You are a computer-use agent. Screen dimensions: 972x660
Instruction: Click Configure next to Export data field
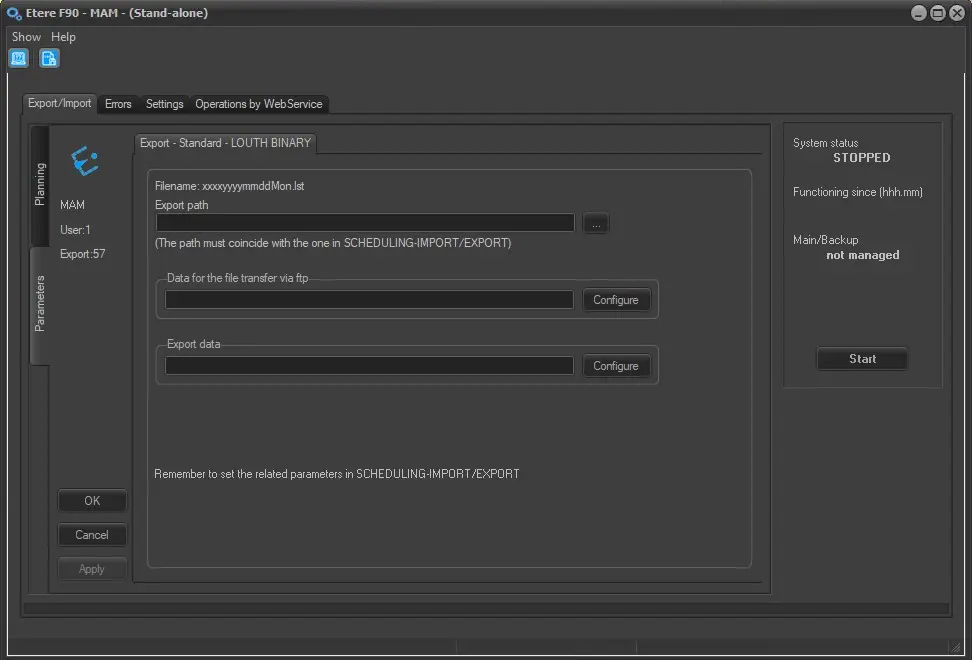615,366
